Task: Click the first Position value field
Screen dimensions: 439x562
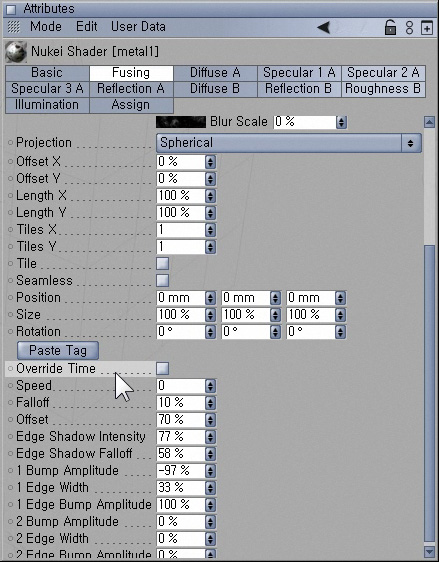Action: 181,298
